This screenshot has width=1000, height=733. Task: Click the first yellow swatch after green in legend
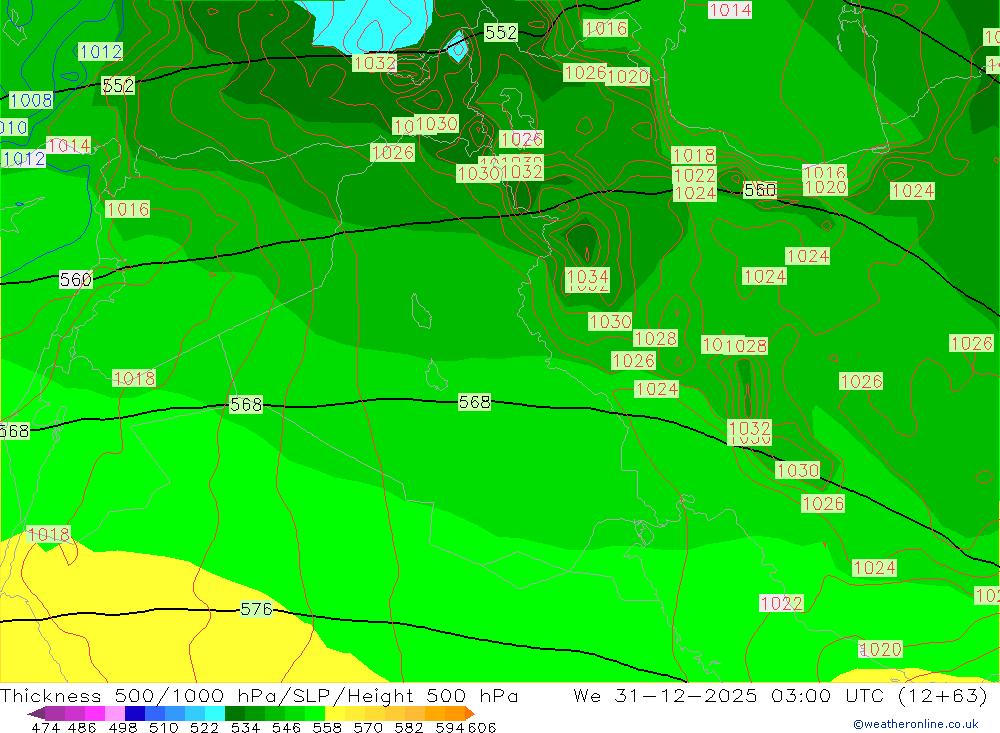coord(335,713)
